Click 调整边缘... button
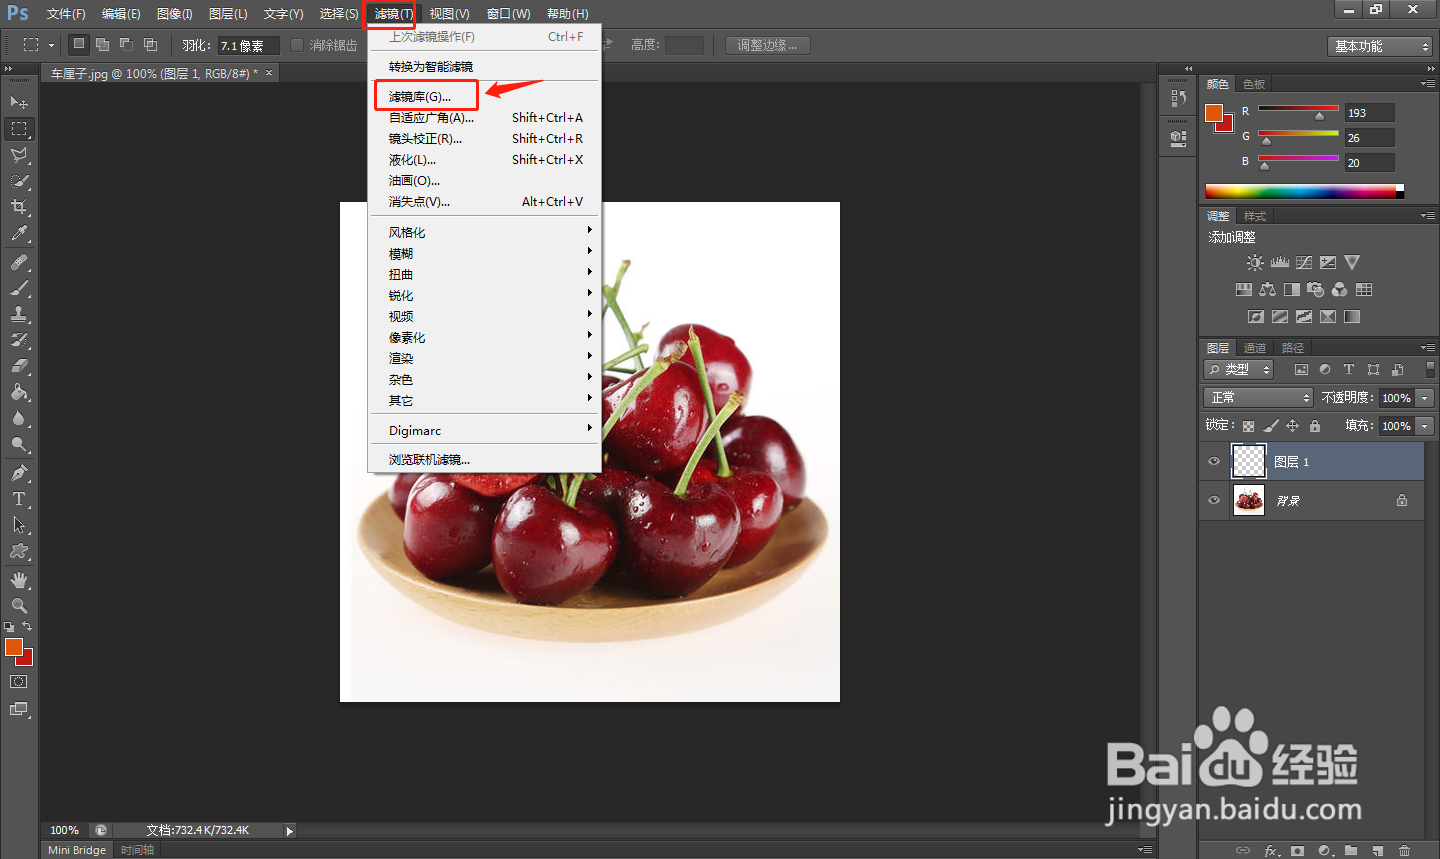Viewport: 1440px width, 859px height. pos(767,45)
